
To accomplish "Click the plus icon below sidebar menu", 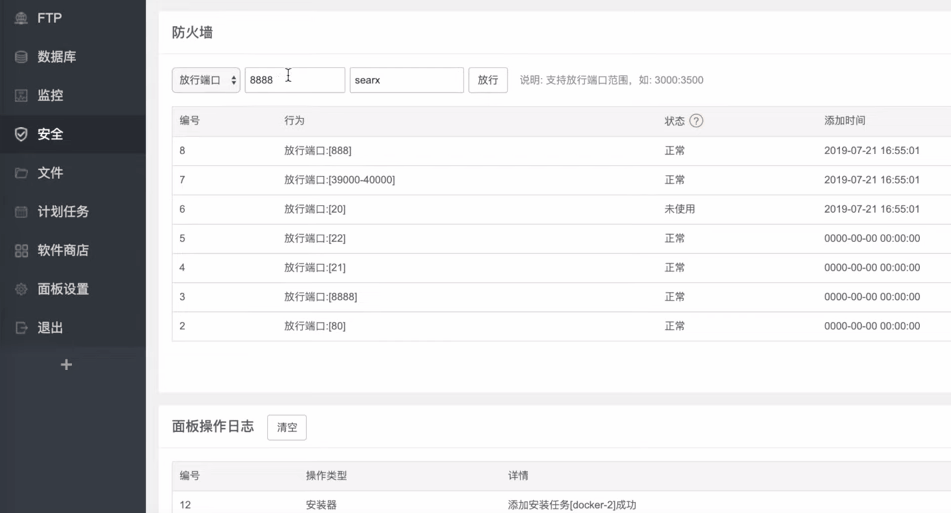I will coord(66,365).
